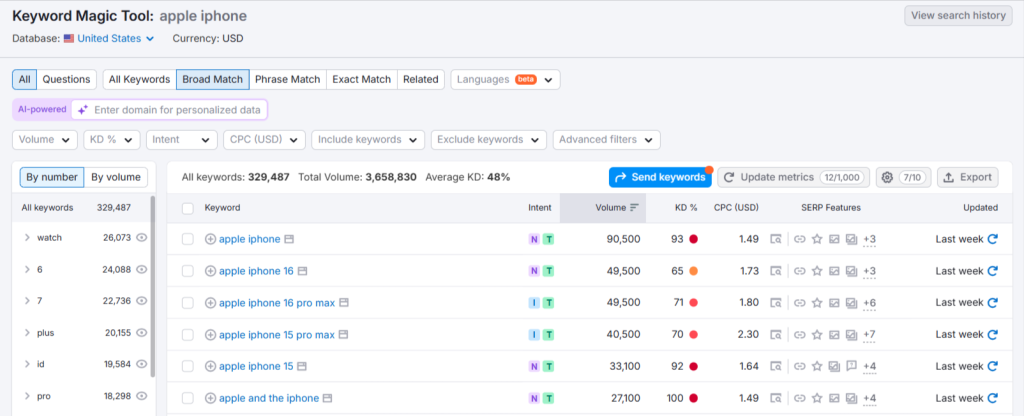
Task: Check the apple iphone 16 pro max checkbox
Action: tap(188, 303)
